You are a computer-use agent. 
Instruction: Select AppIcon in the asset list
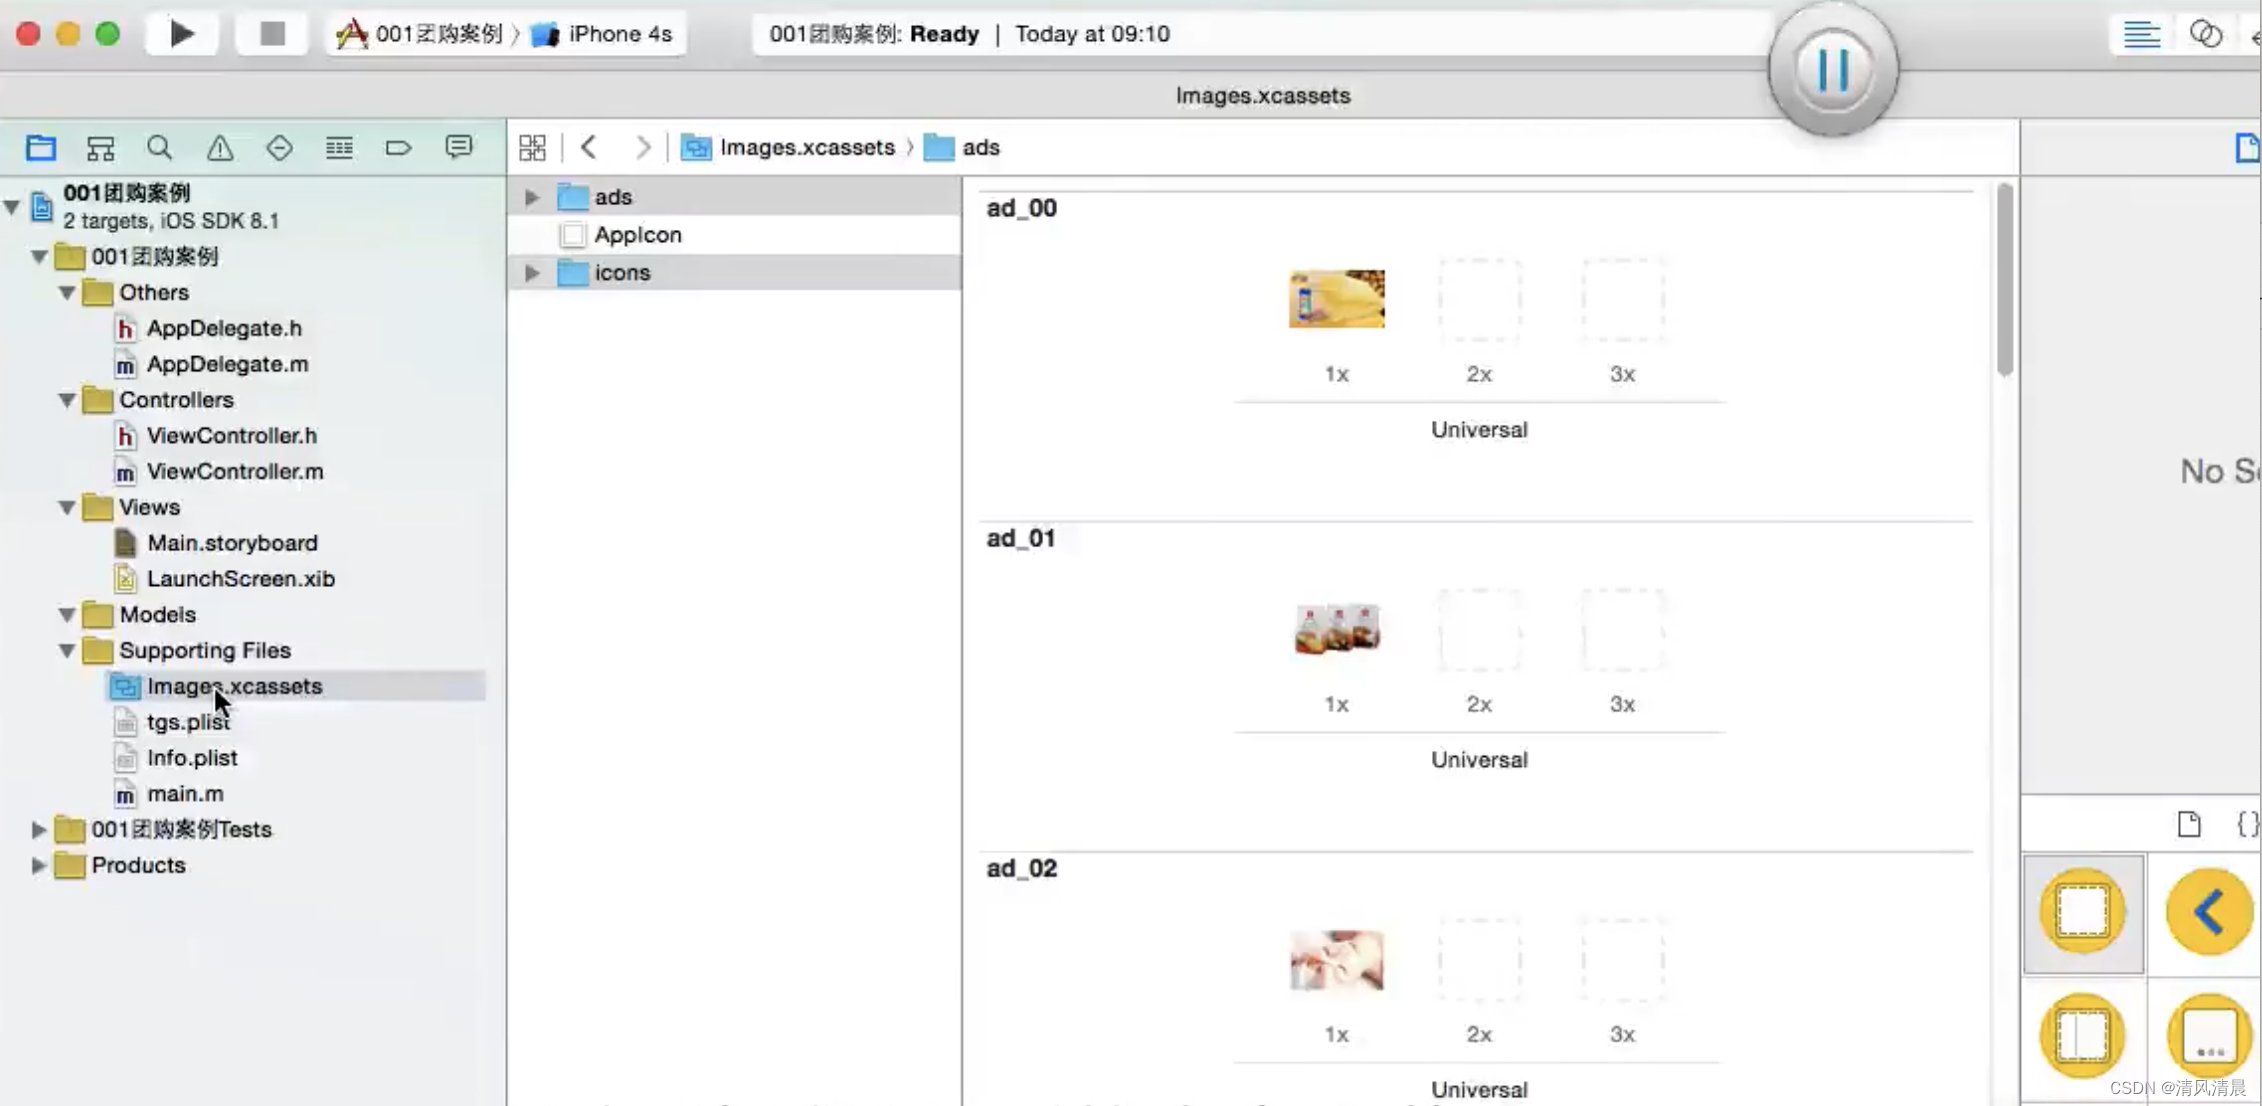637,235
